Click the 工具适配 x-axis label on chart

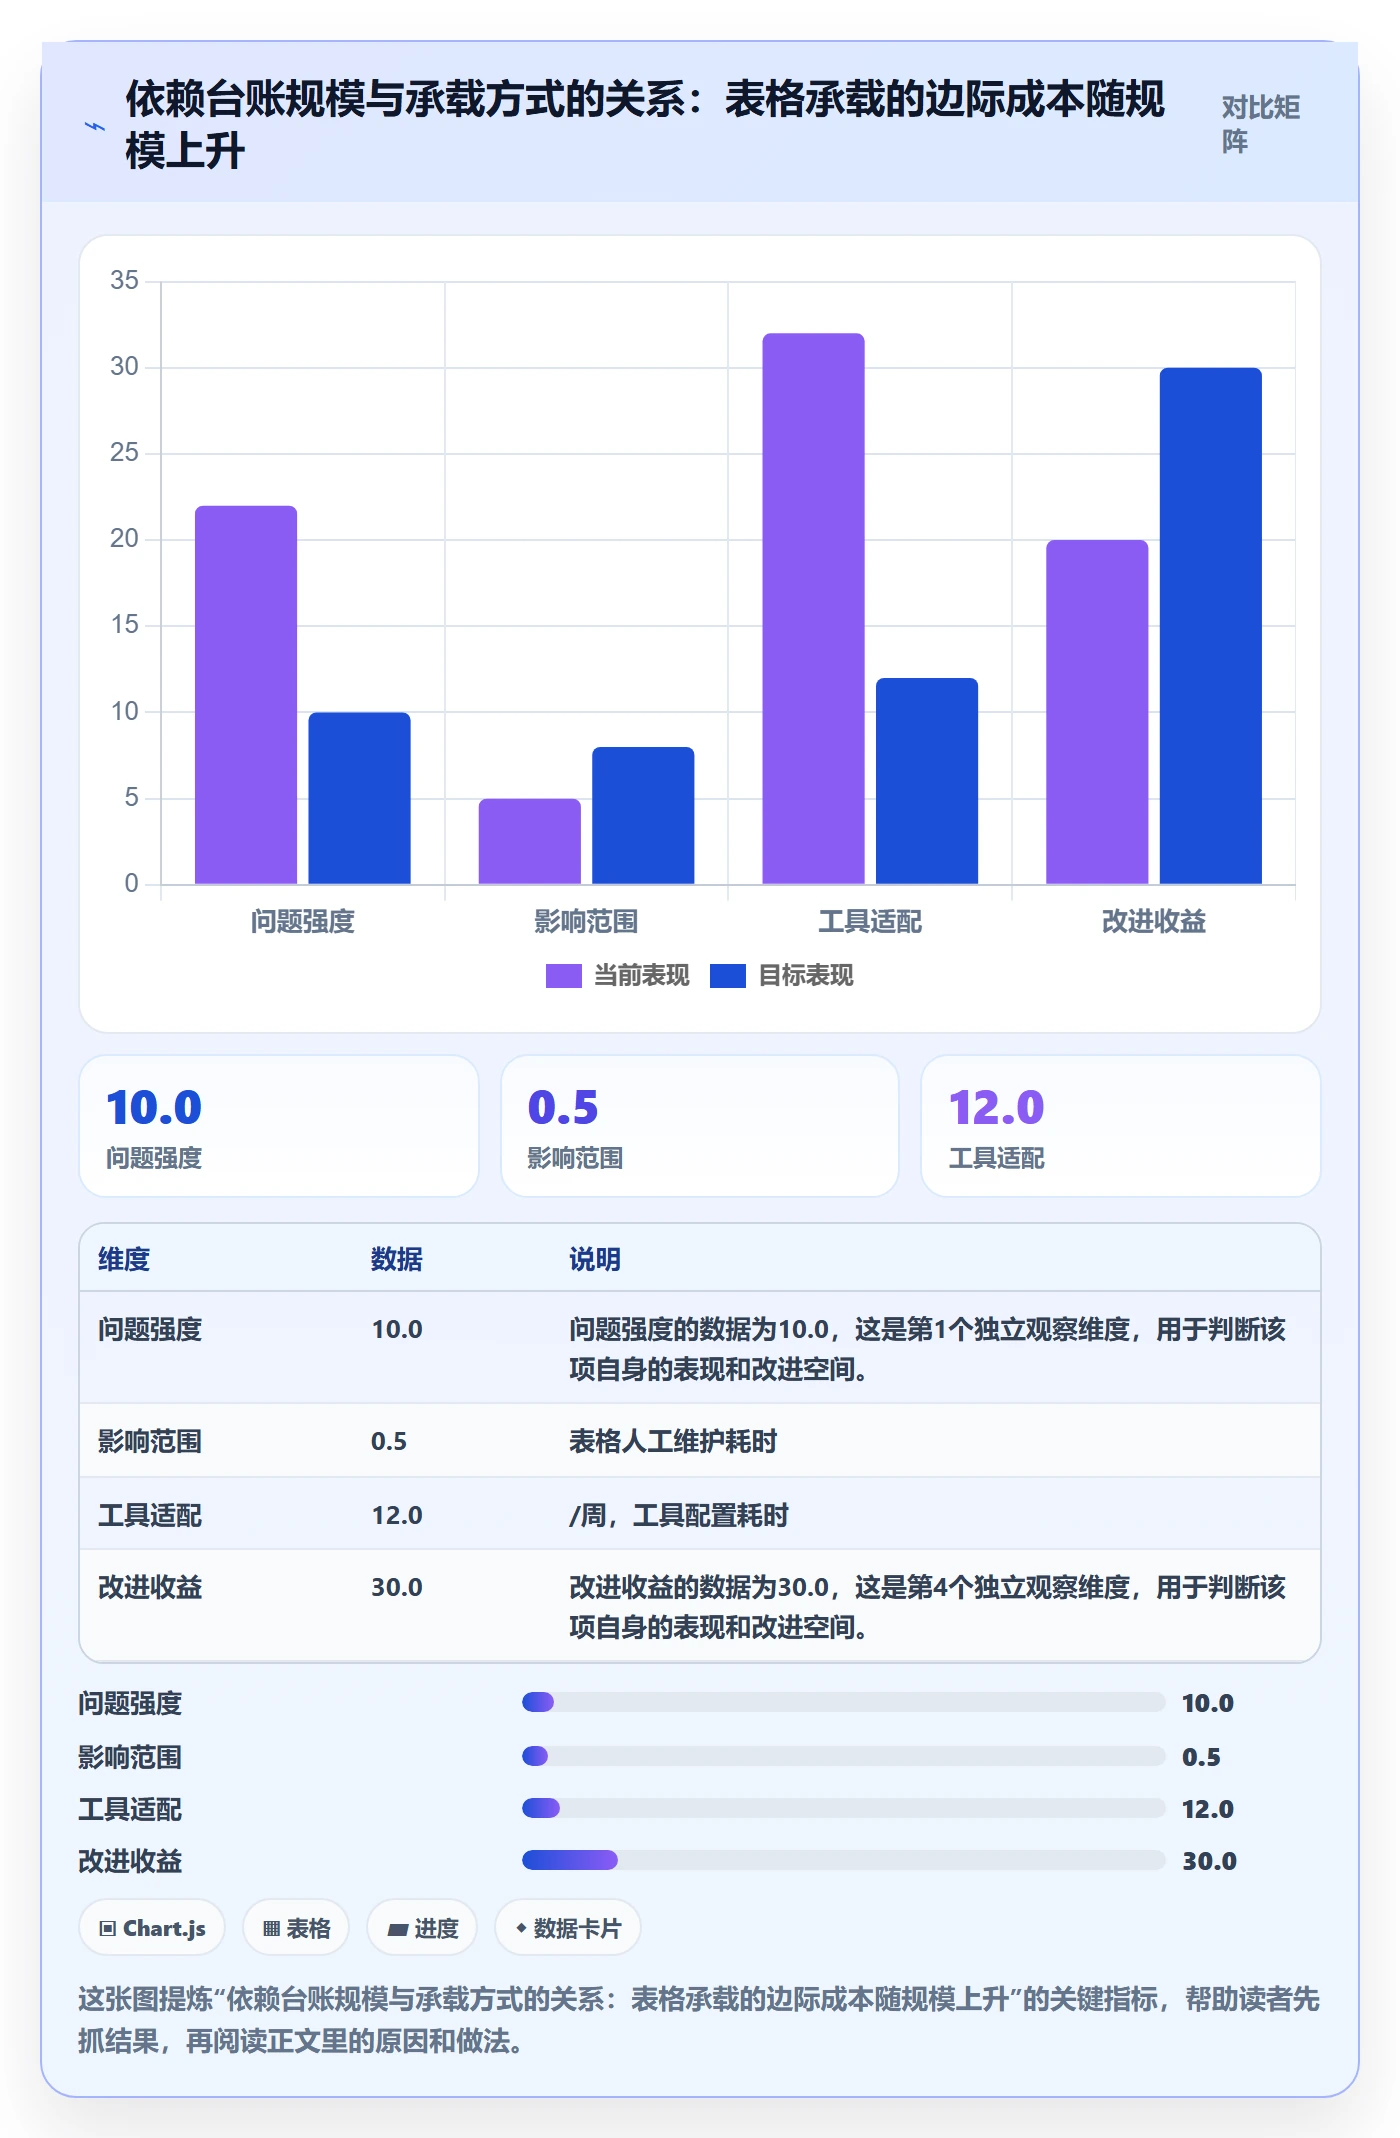tap(870, 921)
